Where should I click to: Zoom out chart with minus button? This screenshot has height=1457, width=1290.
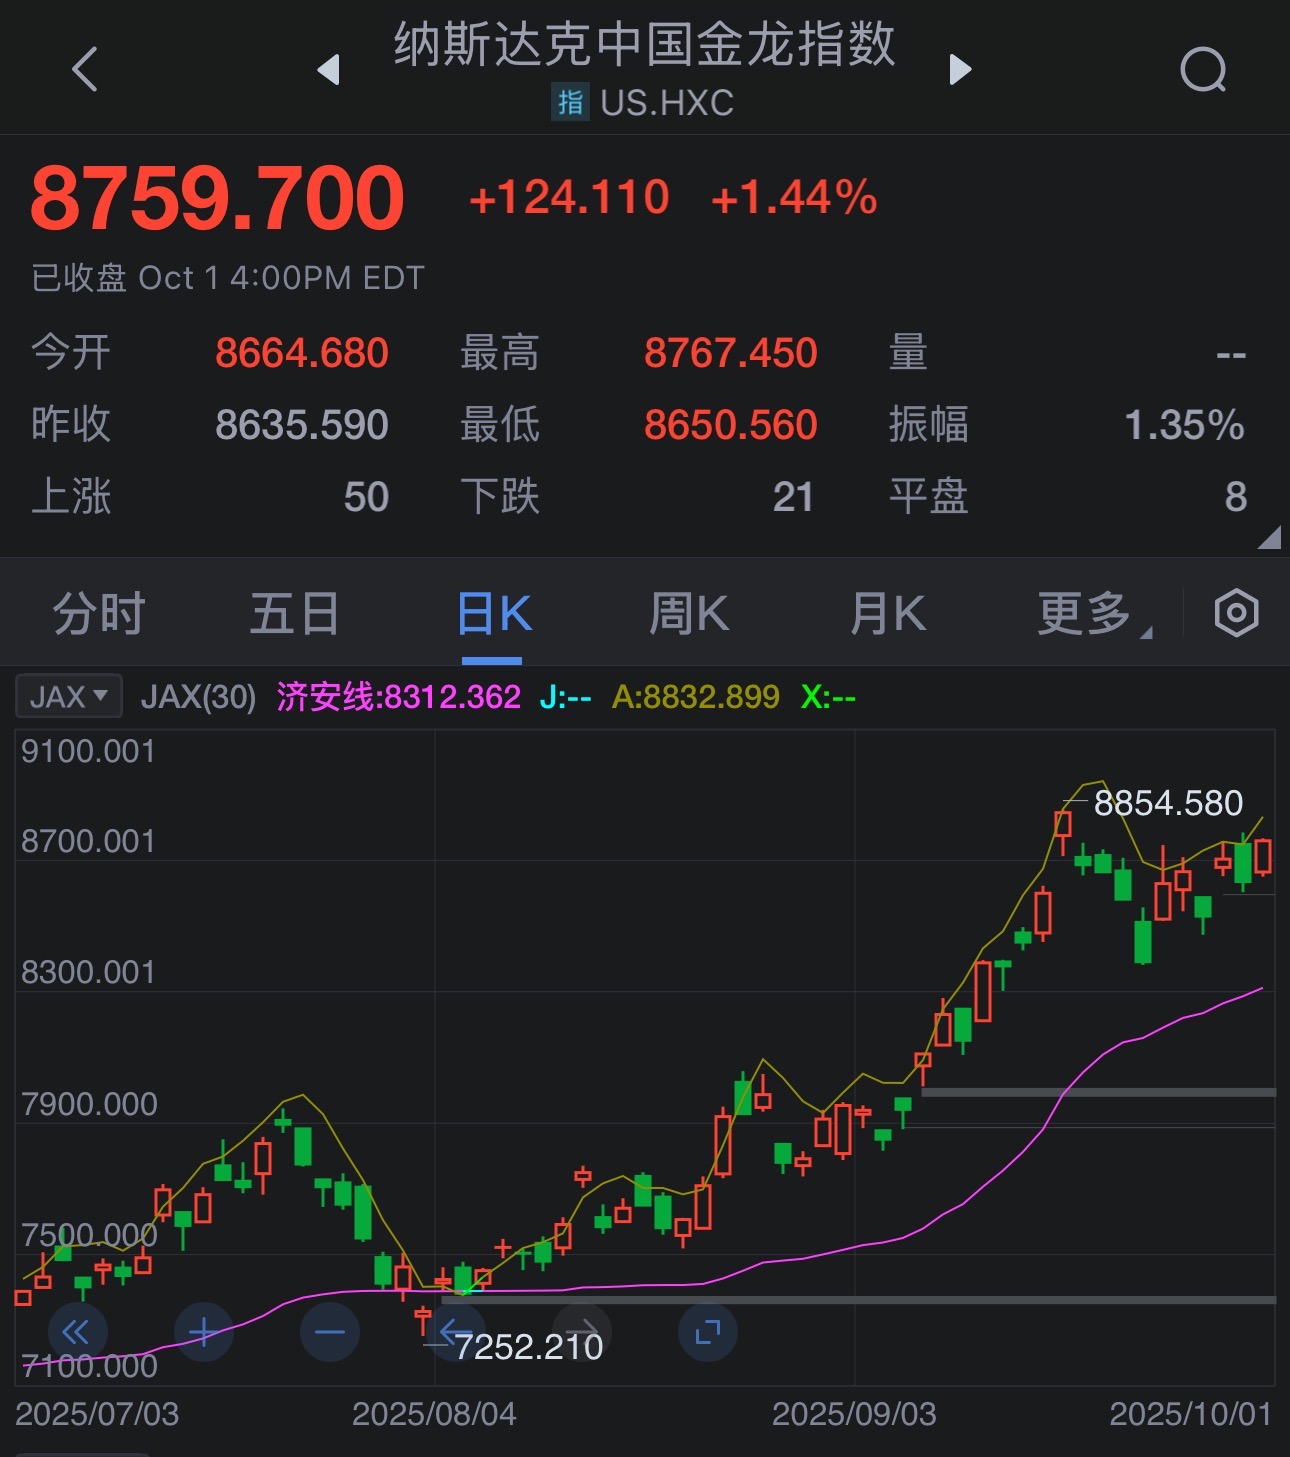(x=329, y=1331)
